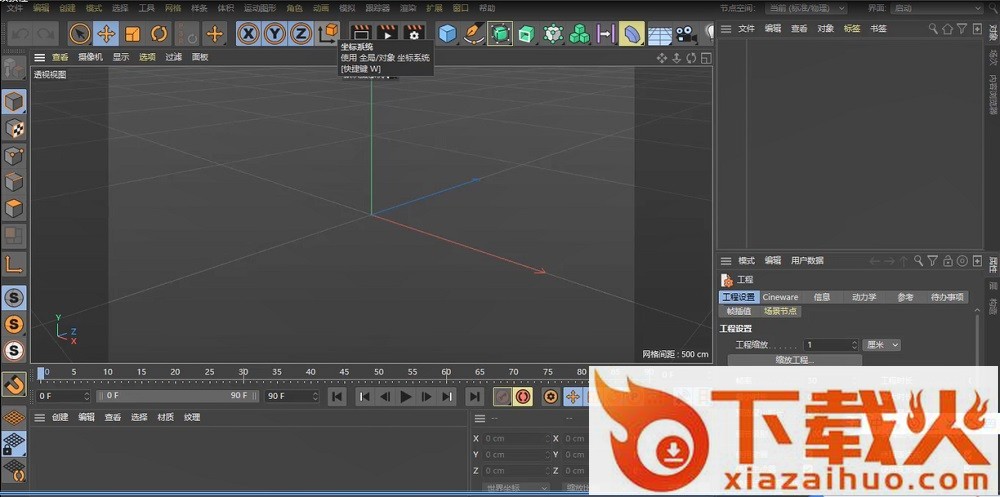Enable Texture mode checkered cube icon

[15, 128]
